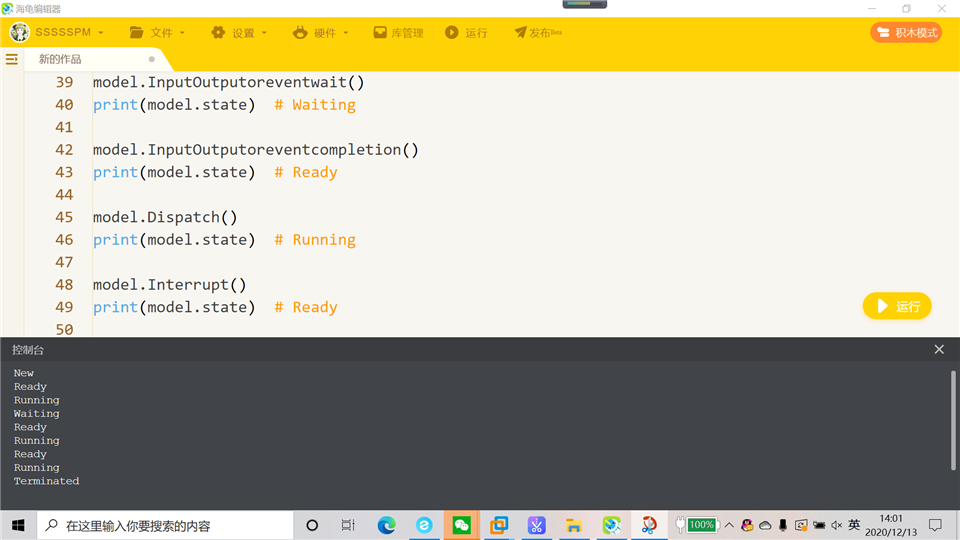Open Cortana circle icon
Image resolution: width=960 pixels, height=540 pixels.
point(312,525)
